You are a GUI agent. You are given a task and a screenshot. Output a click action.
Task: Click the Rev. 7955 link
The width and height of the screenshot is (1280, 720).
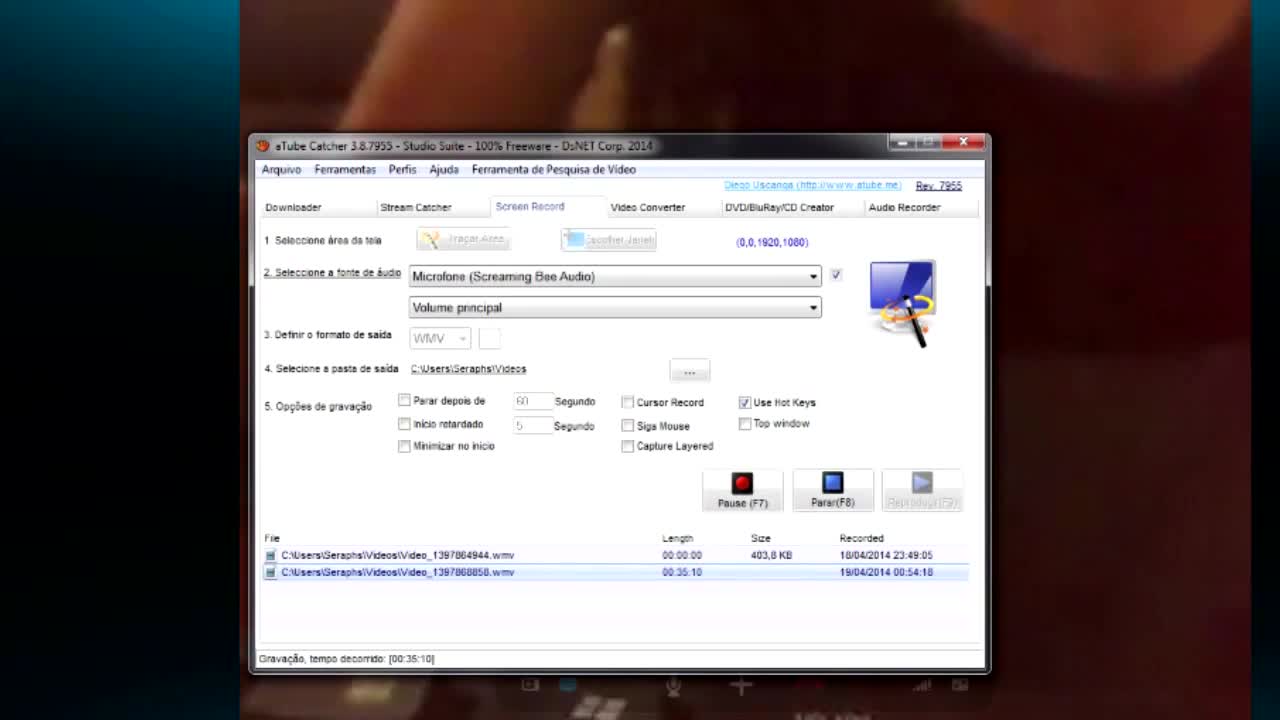point(938,186)
